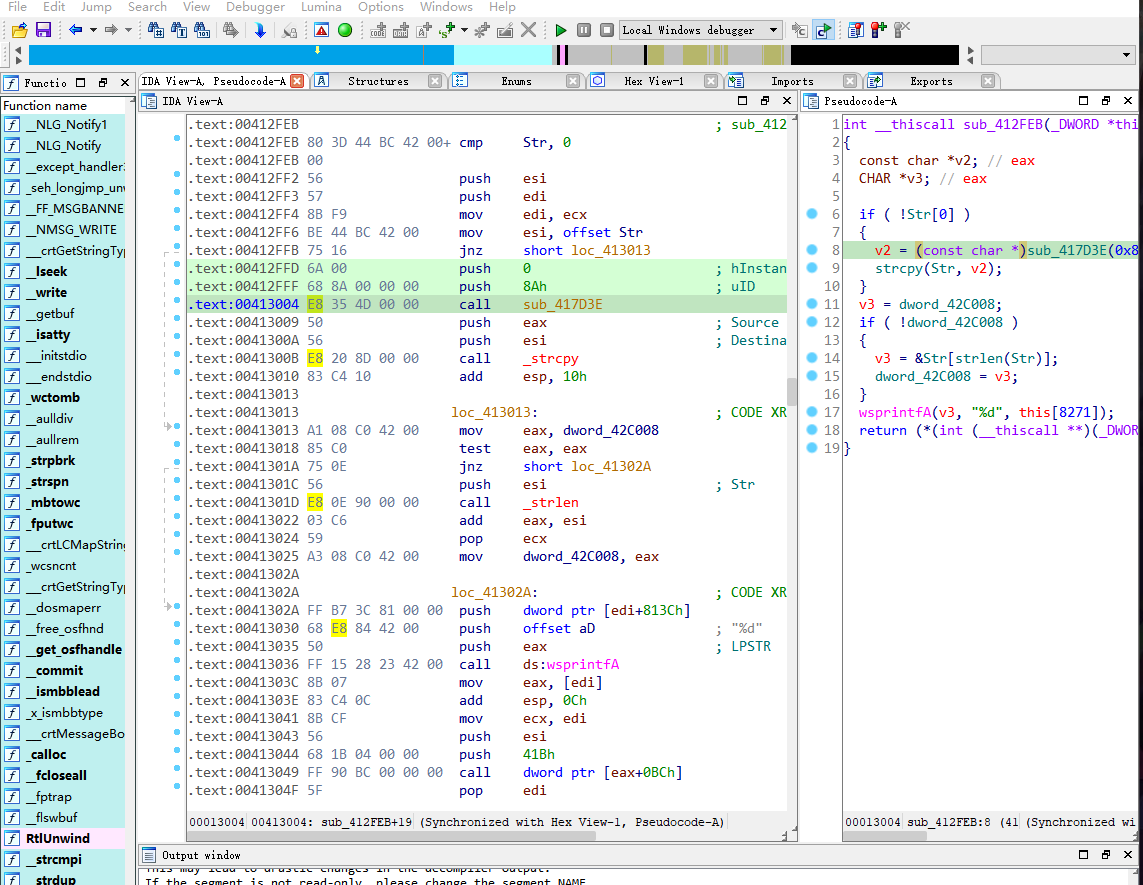The height and width of the screenshot is (885, 1143).
Task: Open dropdown arrow beside Jump back button
Action: click(x=93, y=30)
